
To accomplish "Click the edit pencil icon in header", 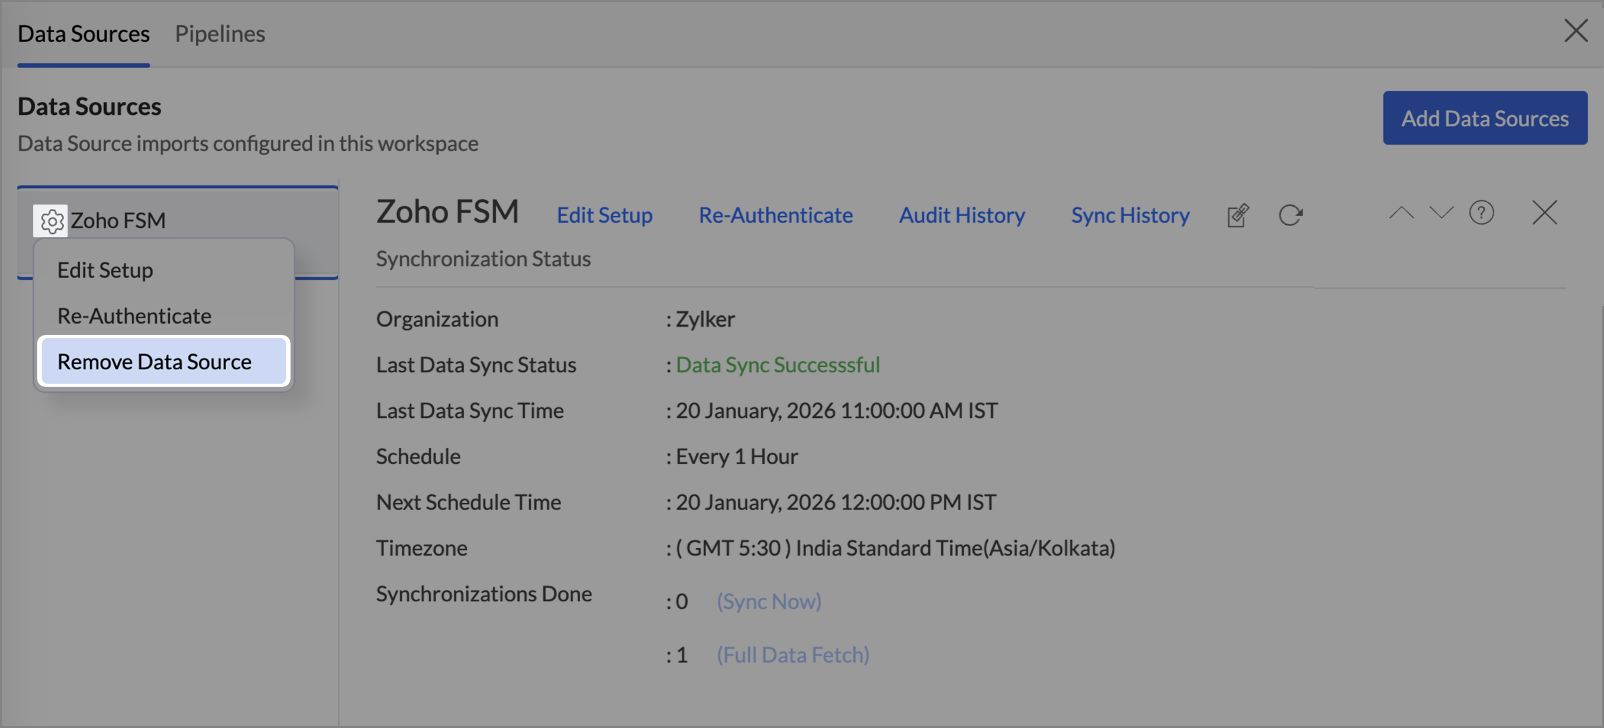I will (1238, 215).
